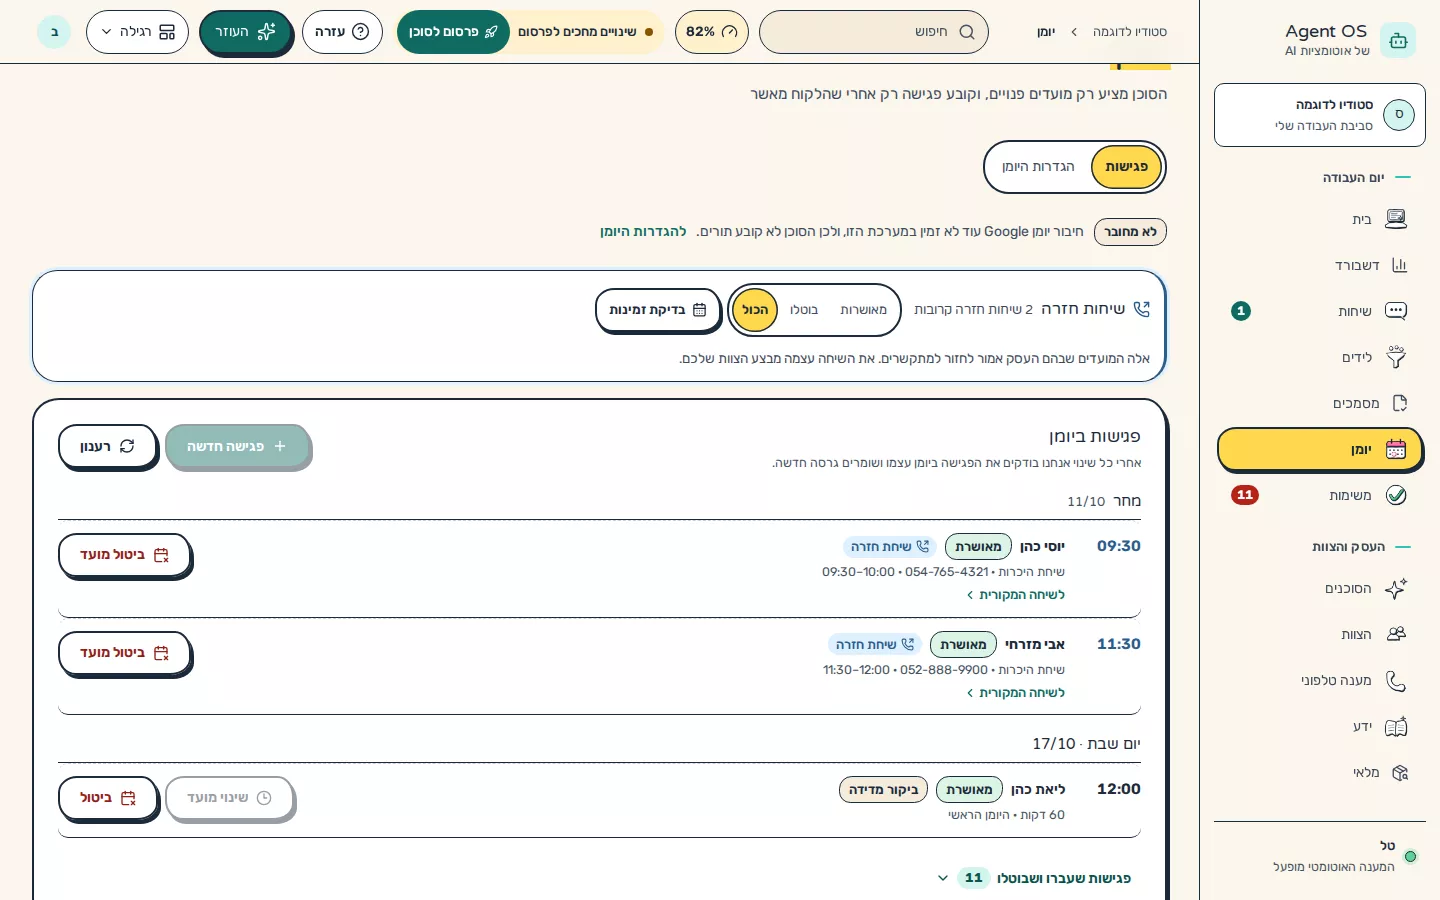Viewport: 1440px width, 900px height.
Task: Open the דשבורד chart icon
Action: coord(1399,265)
